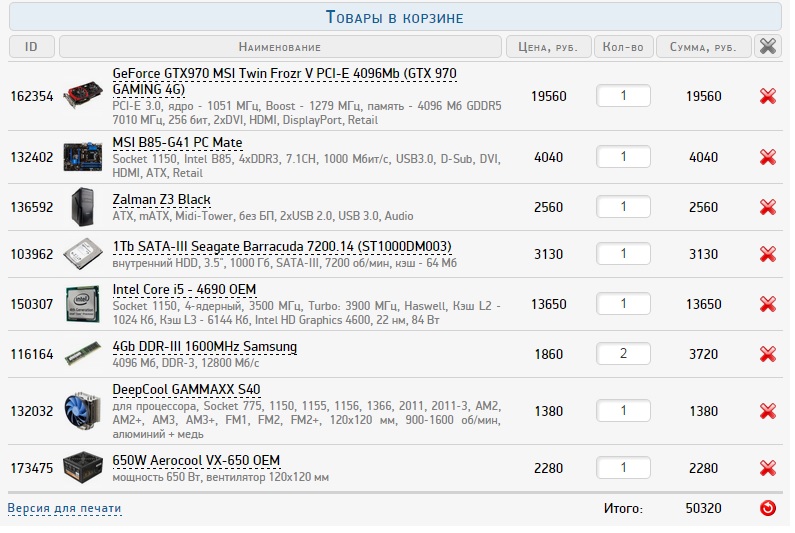Delete DeepCool GAMMAXX S40 from cart

pyautogui.click(x=768, y=411)
